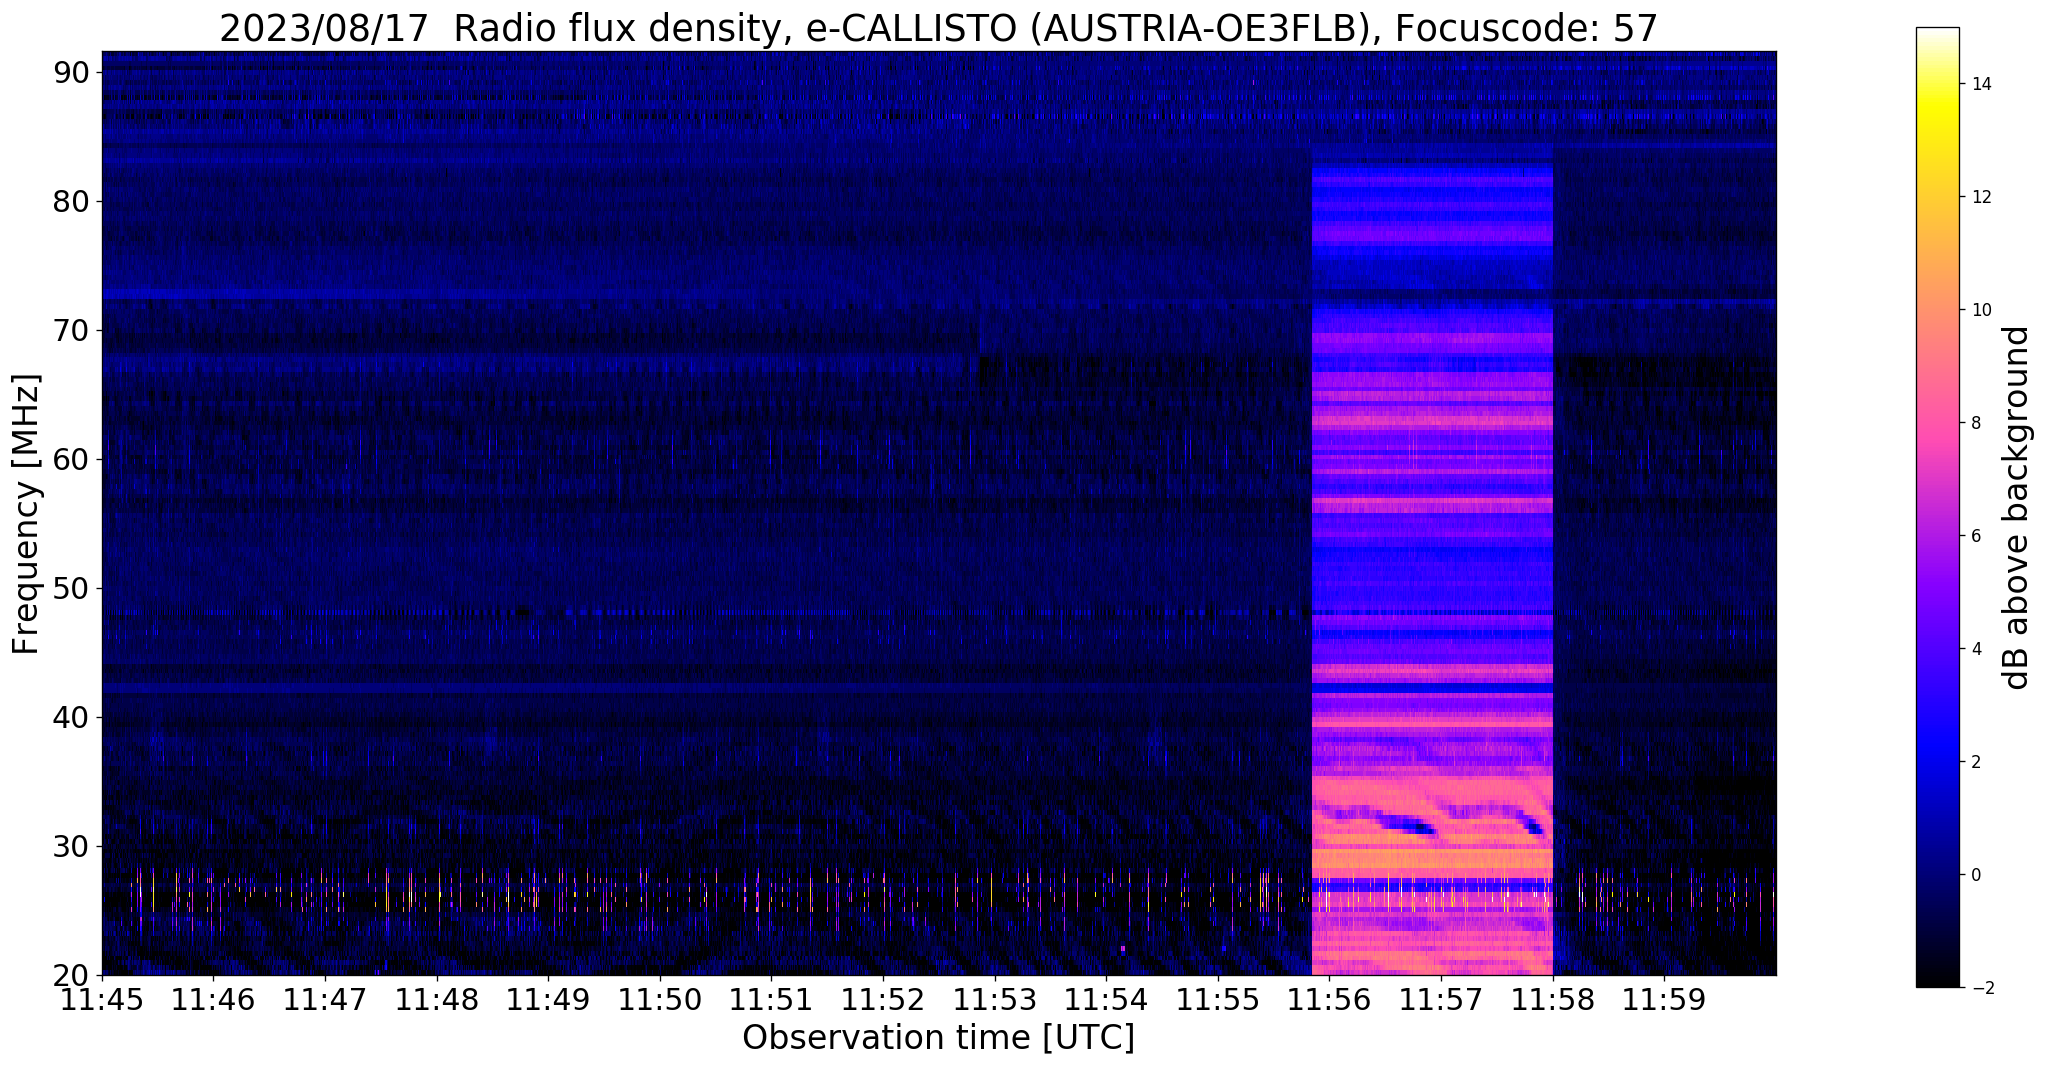The height and width of the screenshot is (1067, 2047).
Task: Click the colorbar tick label 14
Action: (x=1980, y=84)
